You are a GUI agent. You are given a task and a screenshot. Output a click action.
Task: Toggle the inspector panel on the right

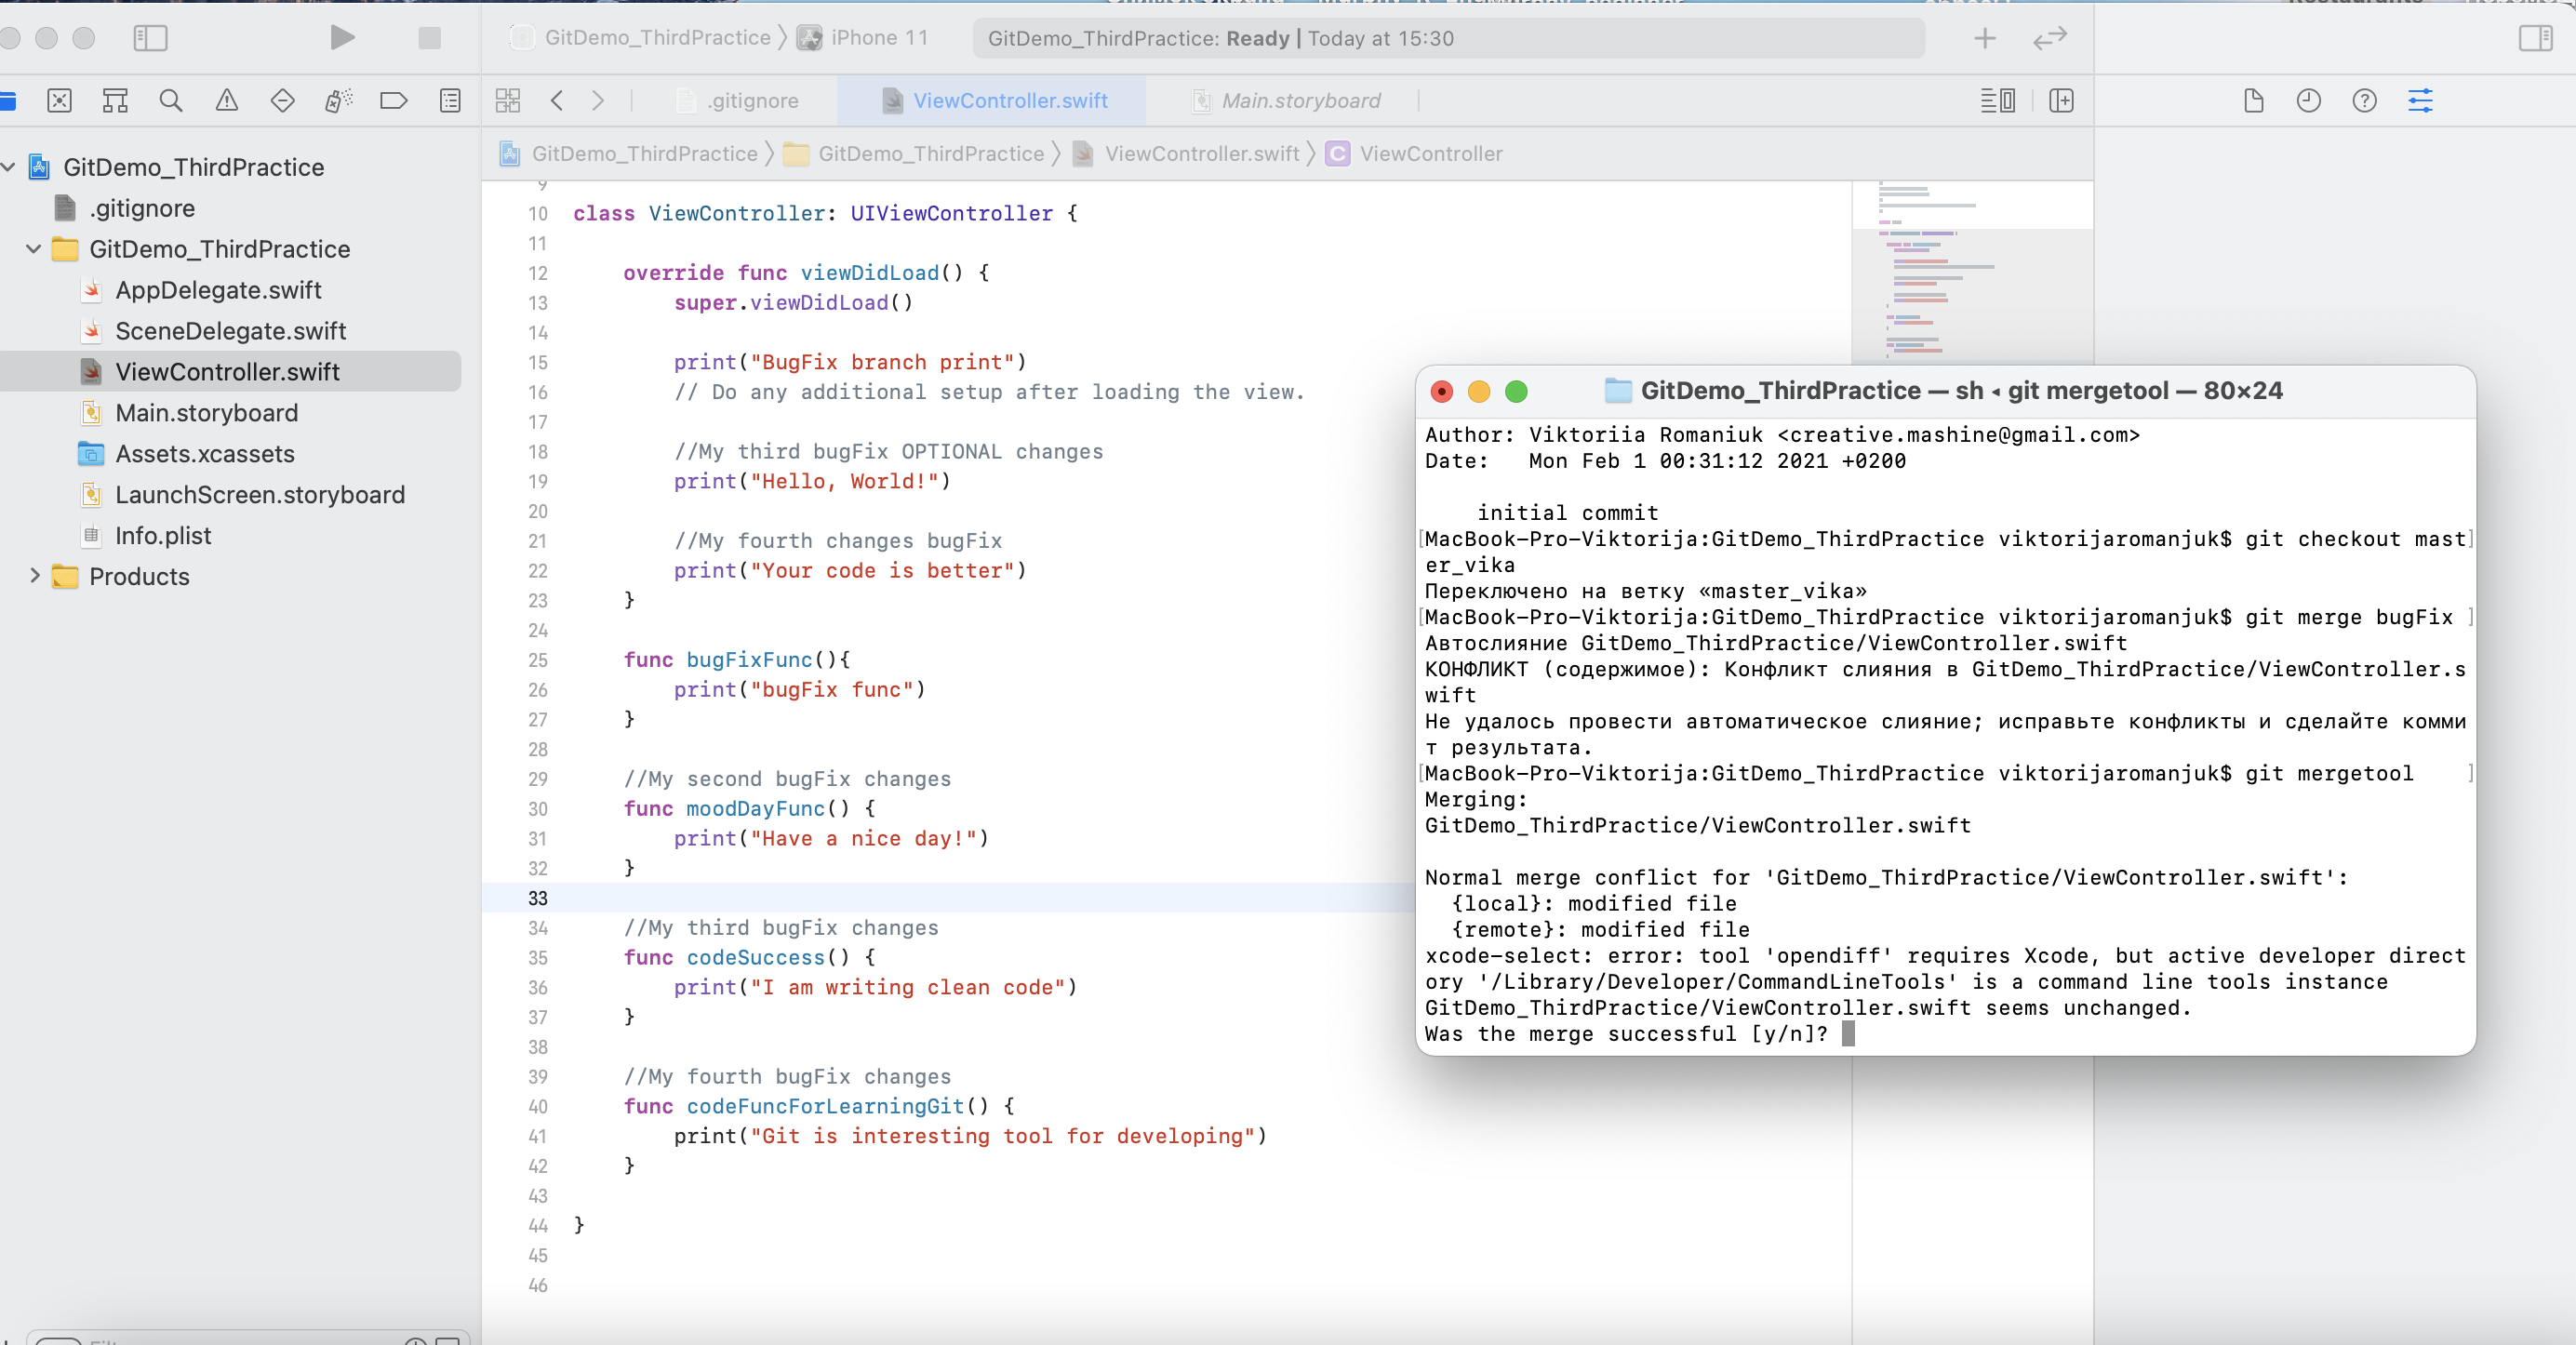[x=2535, y=38]
